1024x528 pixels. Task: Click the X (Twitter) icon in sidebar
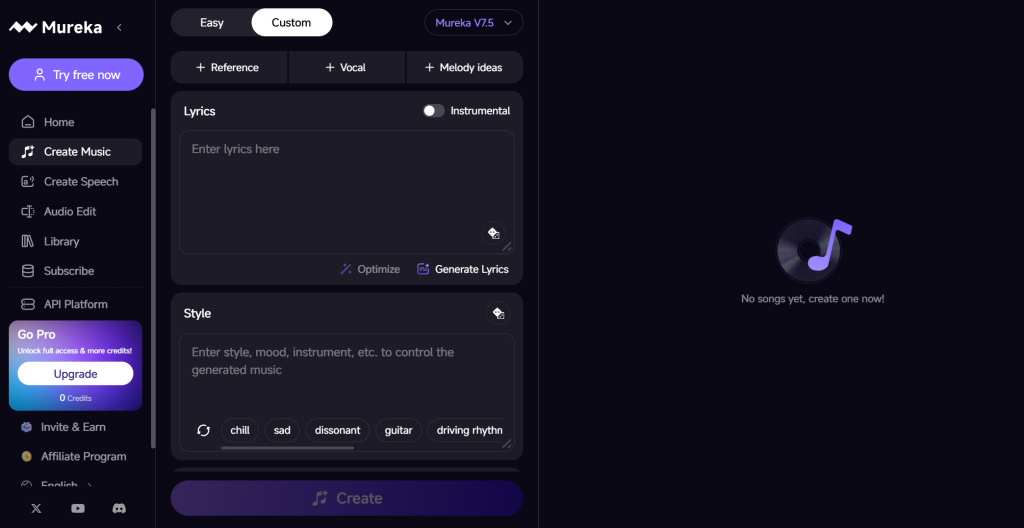[x=37, y=508]
